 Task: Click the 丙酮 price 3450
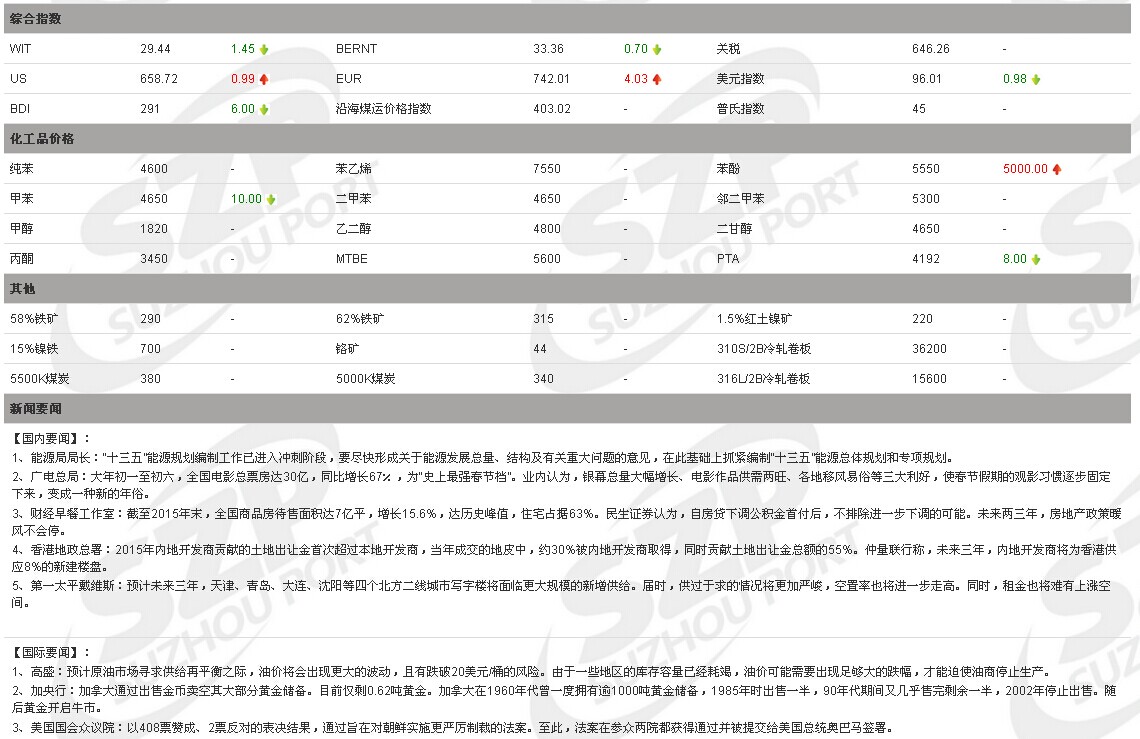click(153, 258)
